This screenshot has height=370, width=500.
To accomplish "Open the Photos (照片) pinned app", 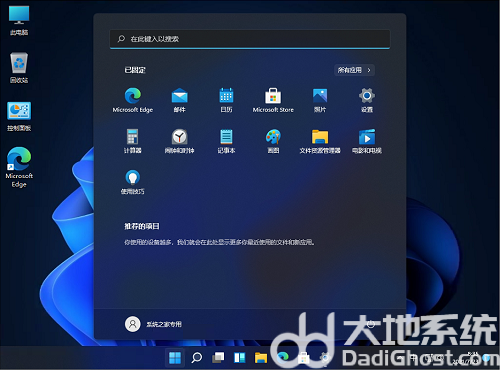I will pos(320,100).
